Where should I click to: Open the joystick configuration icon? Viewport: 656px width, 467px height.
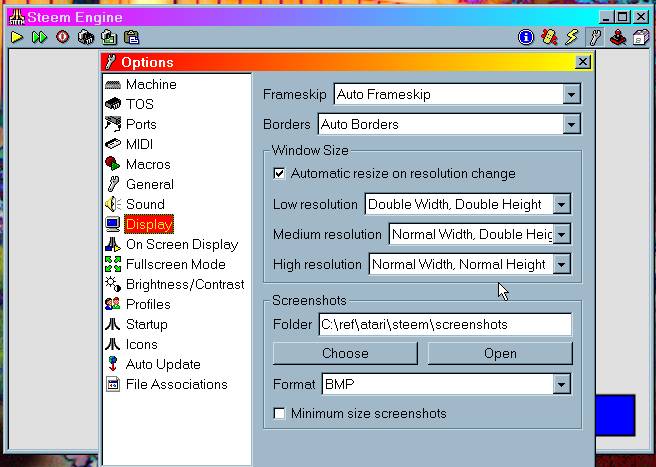tap(618, 38)
